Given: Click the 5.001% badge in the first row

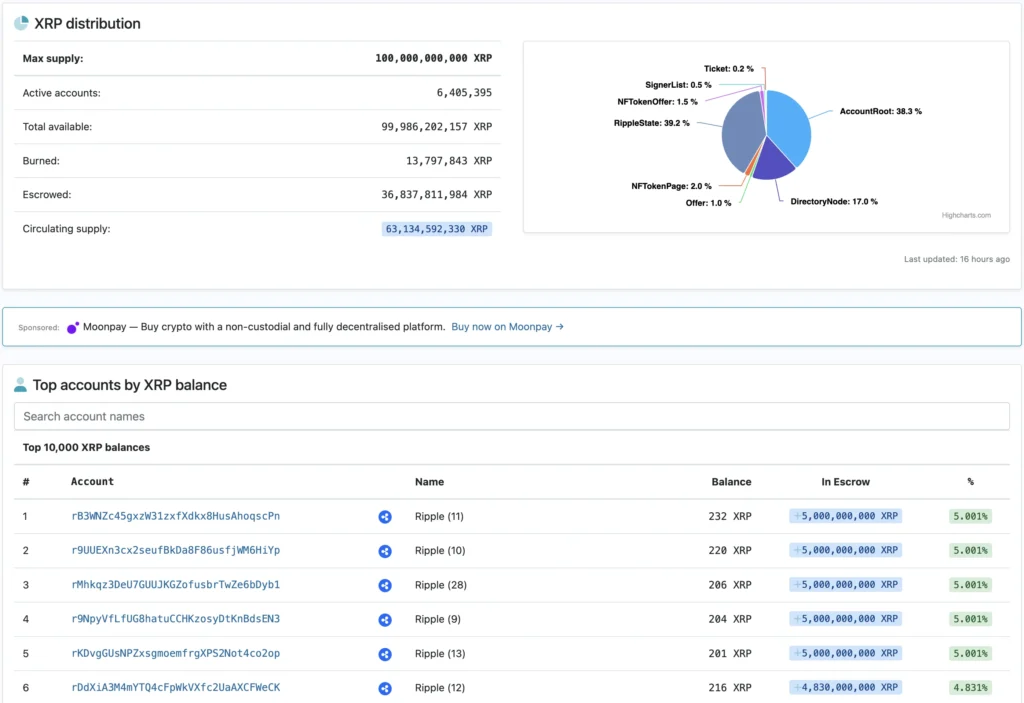Looking at the screenshot, I should (968, 516).
